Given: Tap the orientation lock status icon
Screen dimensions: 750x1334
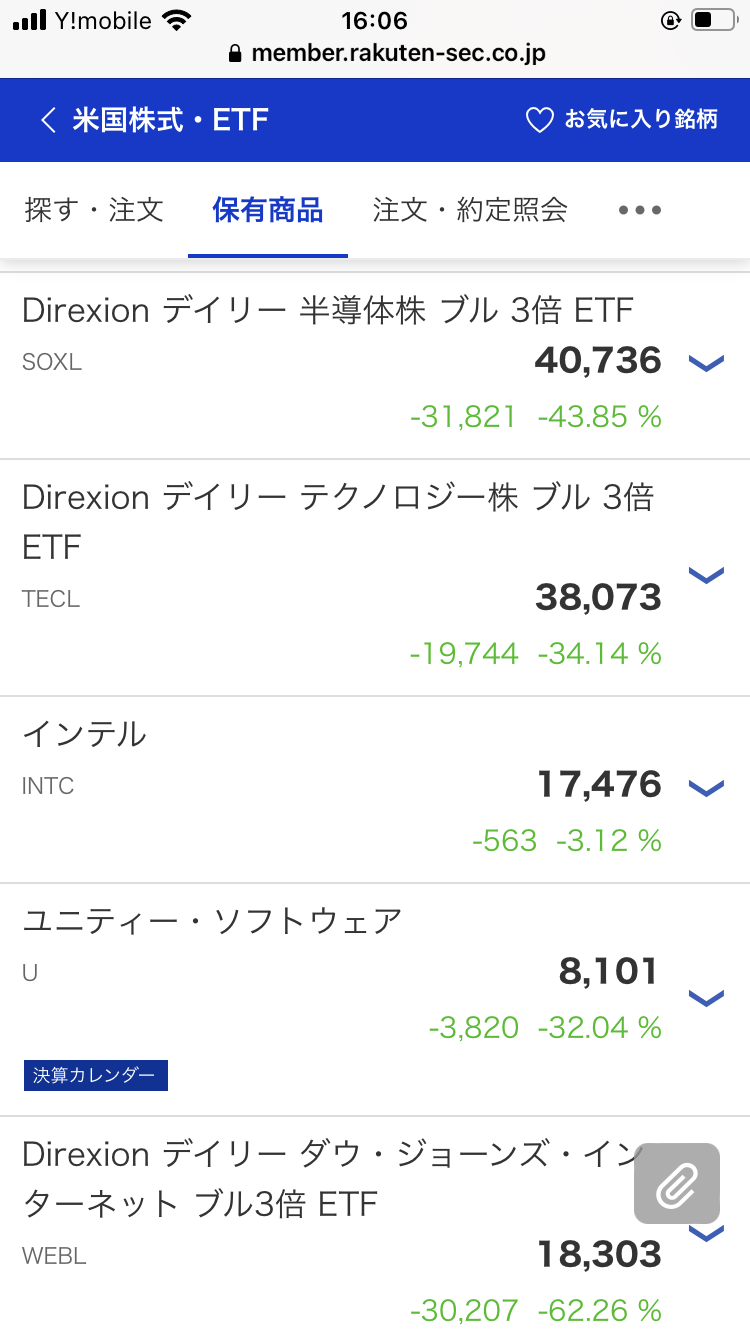Looking at the screenshot, I should (671, 20).
